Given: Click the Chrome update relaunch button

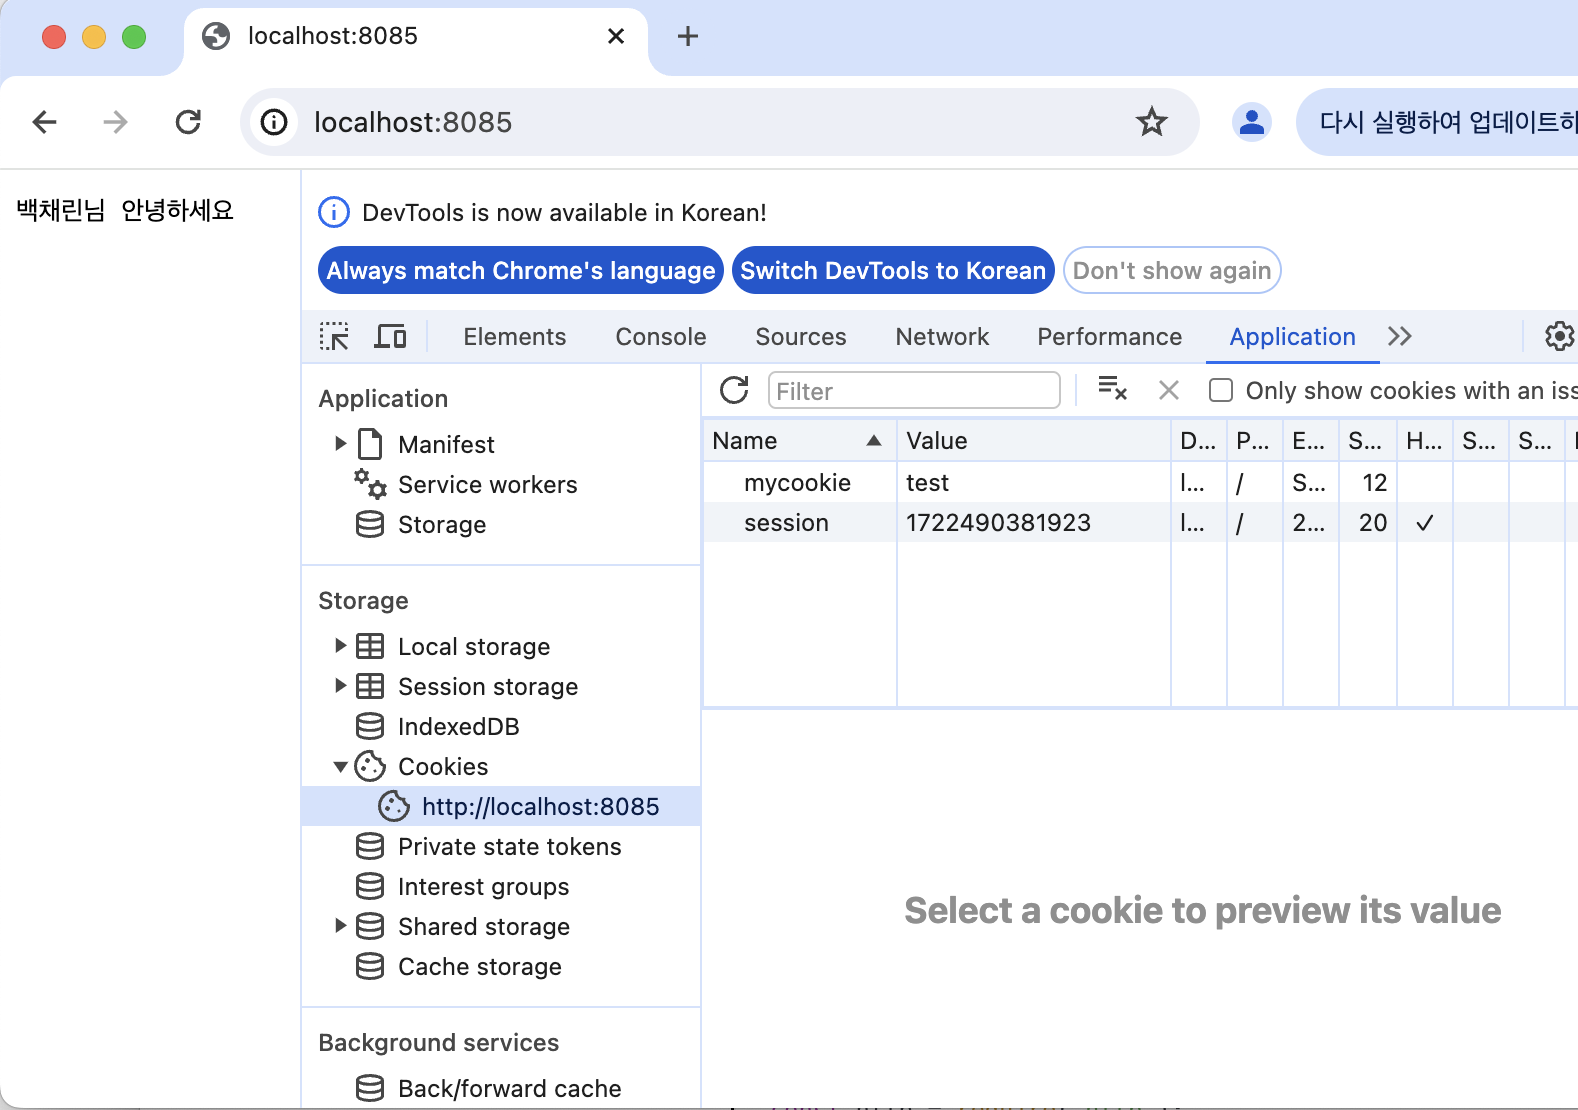Looking at the screenshot, I should [1438, 122].
